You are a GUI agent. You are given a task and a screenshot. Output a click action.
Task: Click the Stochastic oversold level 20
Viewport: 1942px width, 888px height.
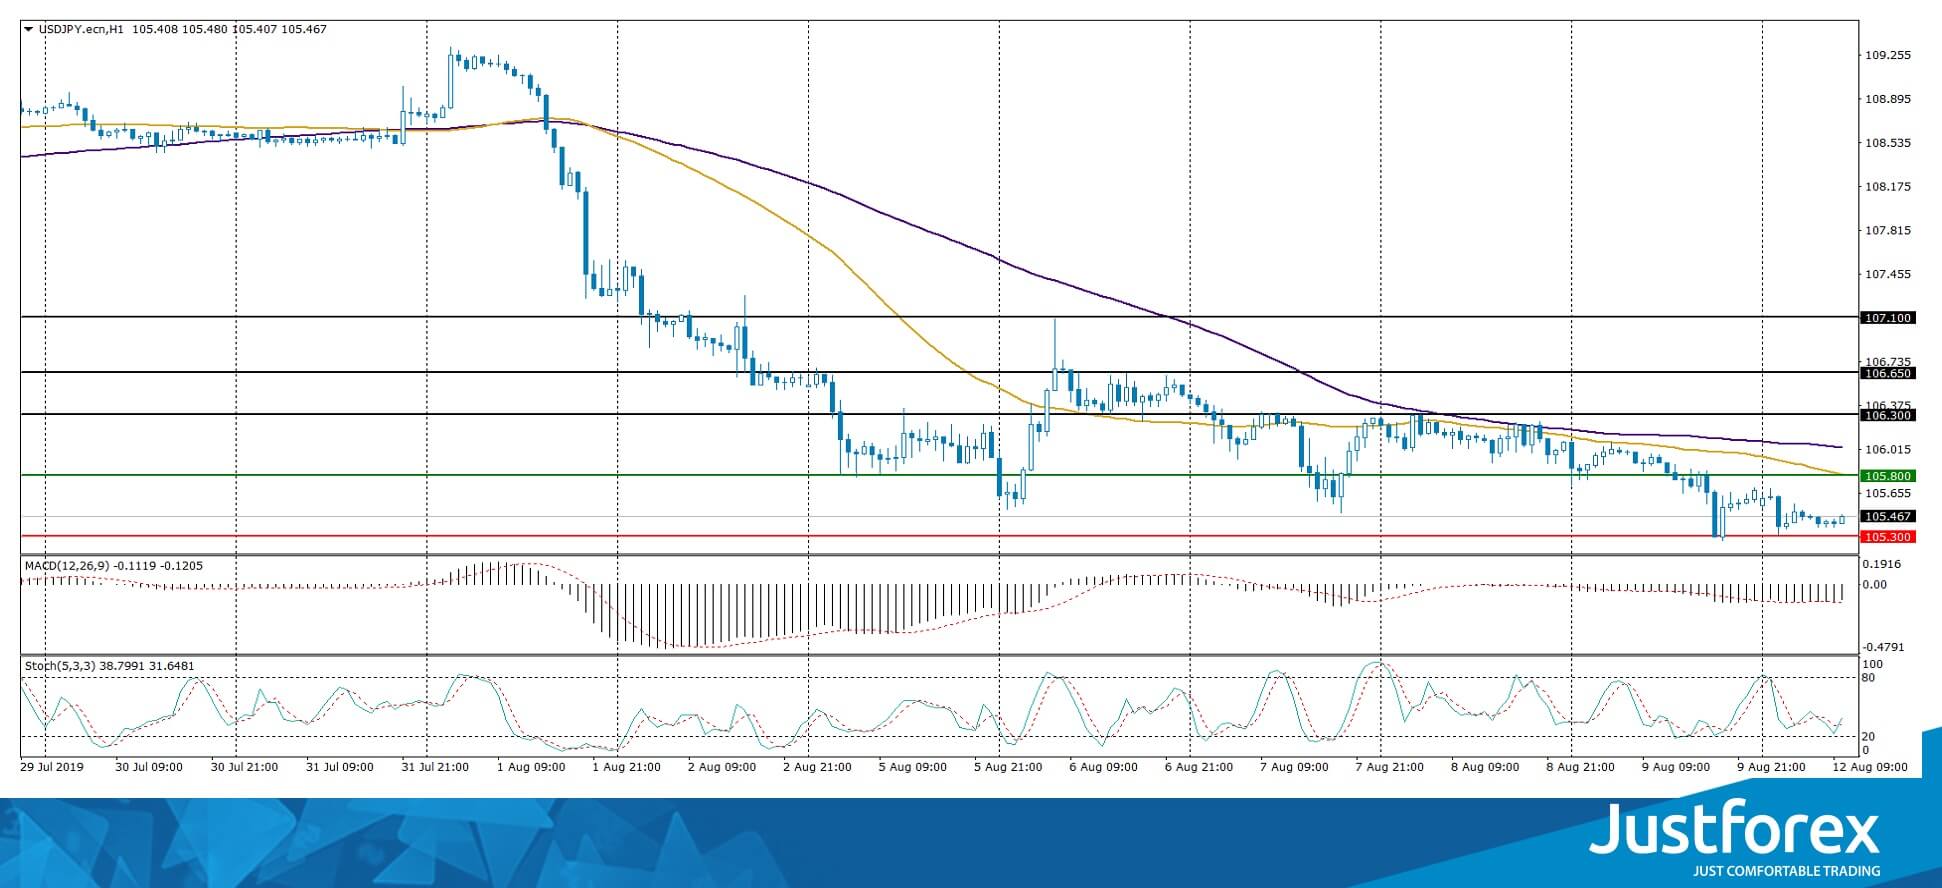click(x=1870, y=736)
